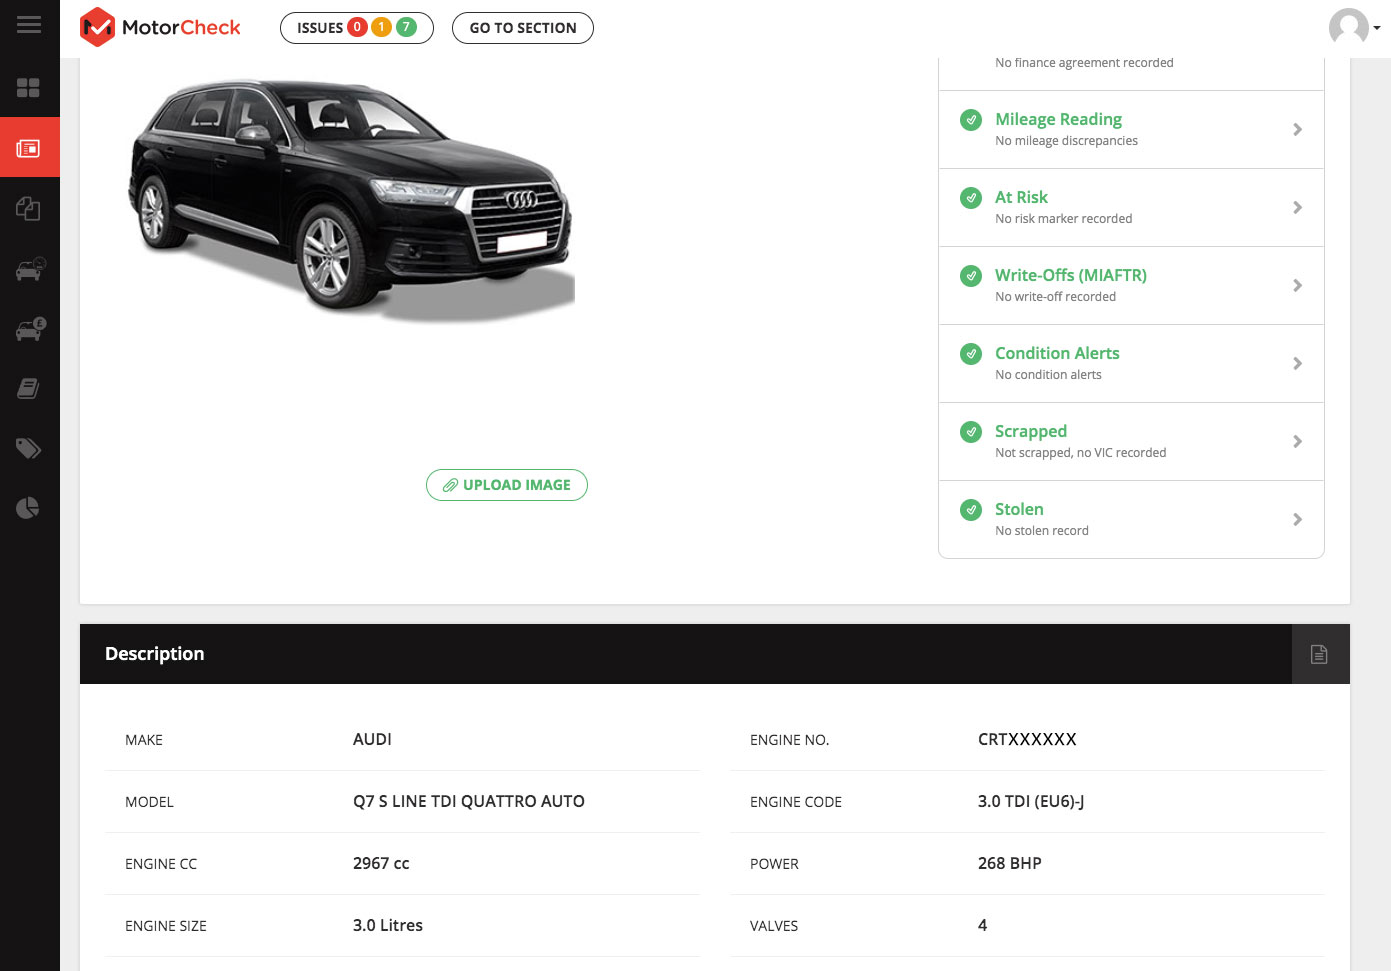1391x971 pixels.
Task: Click the ENGINE CODE label
Action: coord(796,802)
